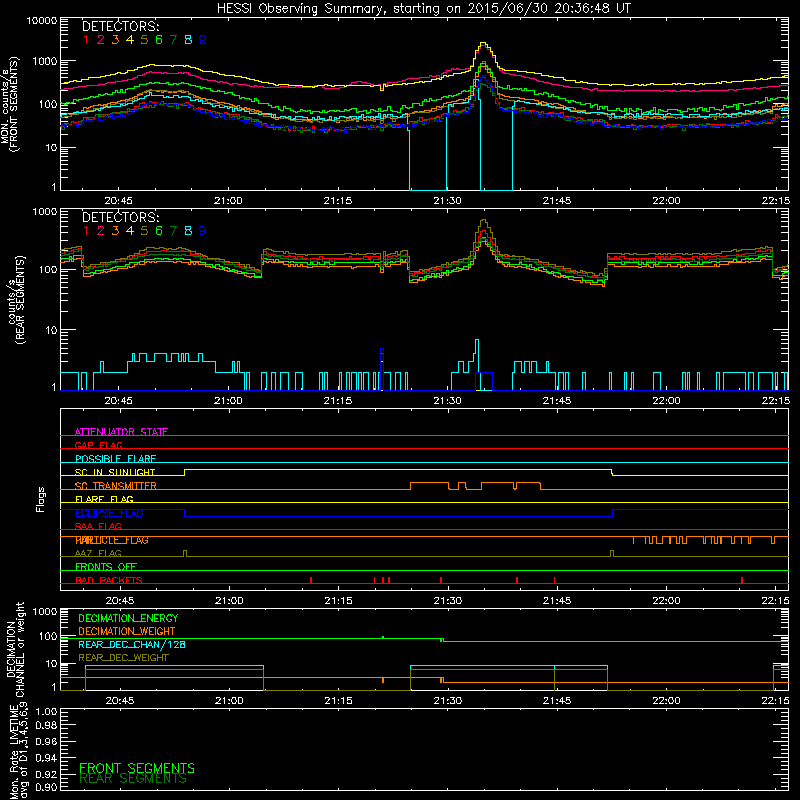Click the 21:45 time label under the Flags plot

tap(557, 601)
